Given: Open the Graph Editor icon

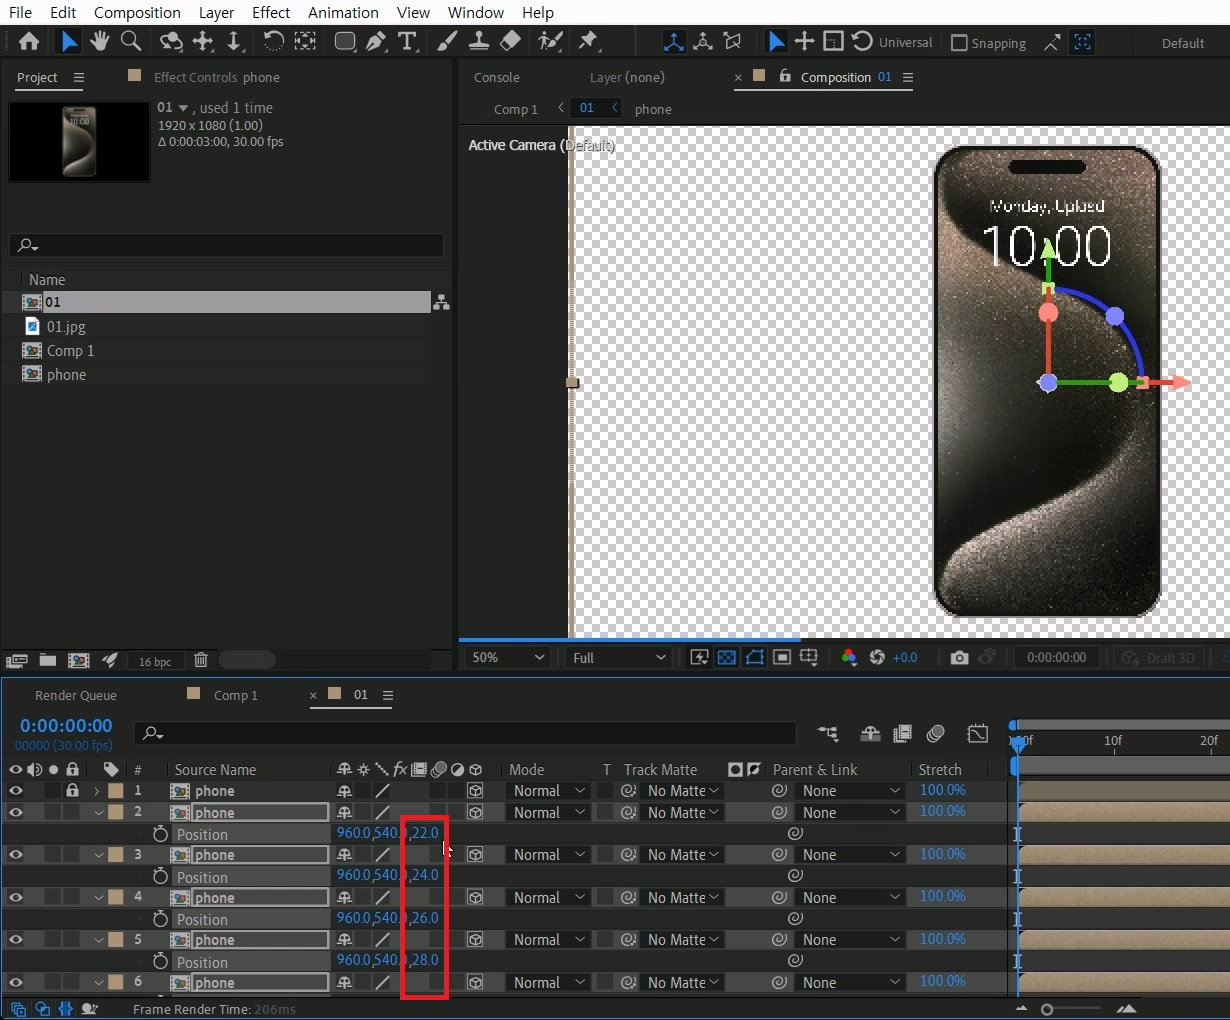Looking at the screenshot, I should click(978, 734).
